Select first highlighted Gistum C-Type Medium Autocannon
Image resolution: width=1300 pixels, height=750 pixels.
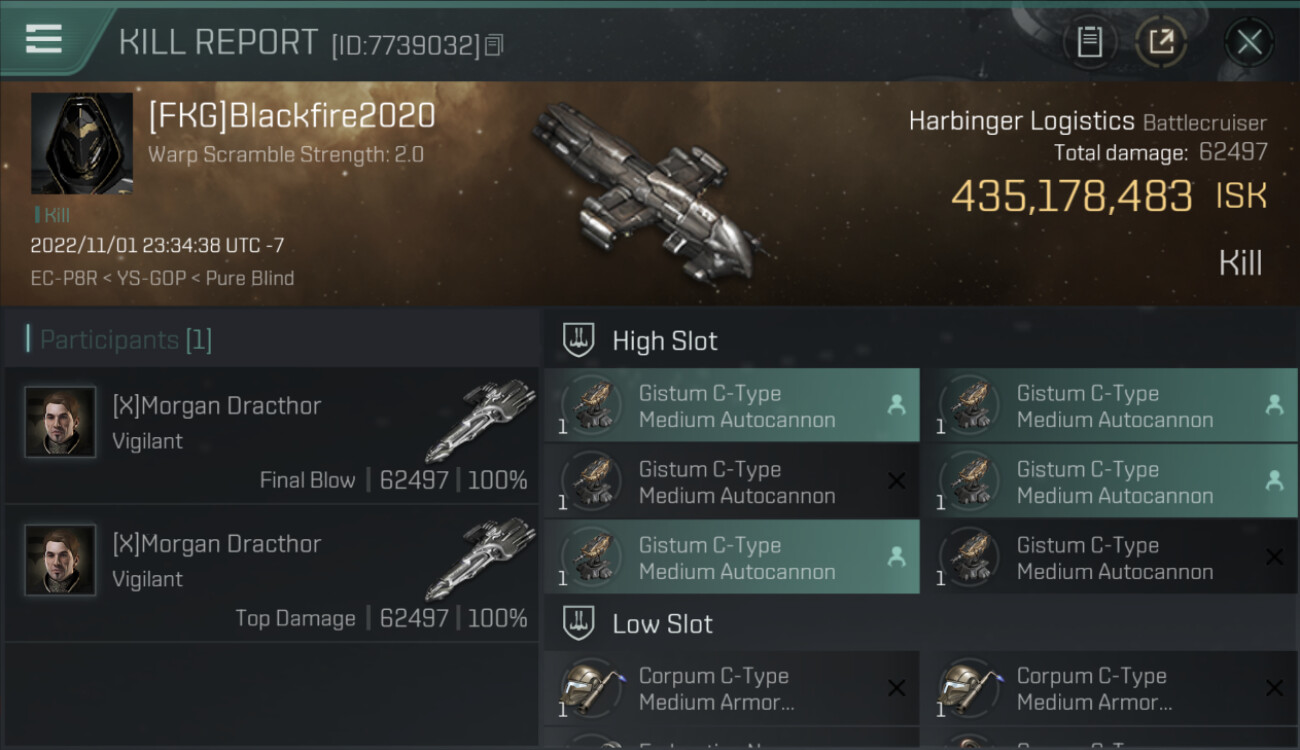(x=732, y=406)
